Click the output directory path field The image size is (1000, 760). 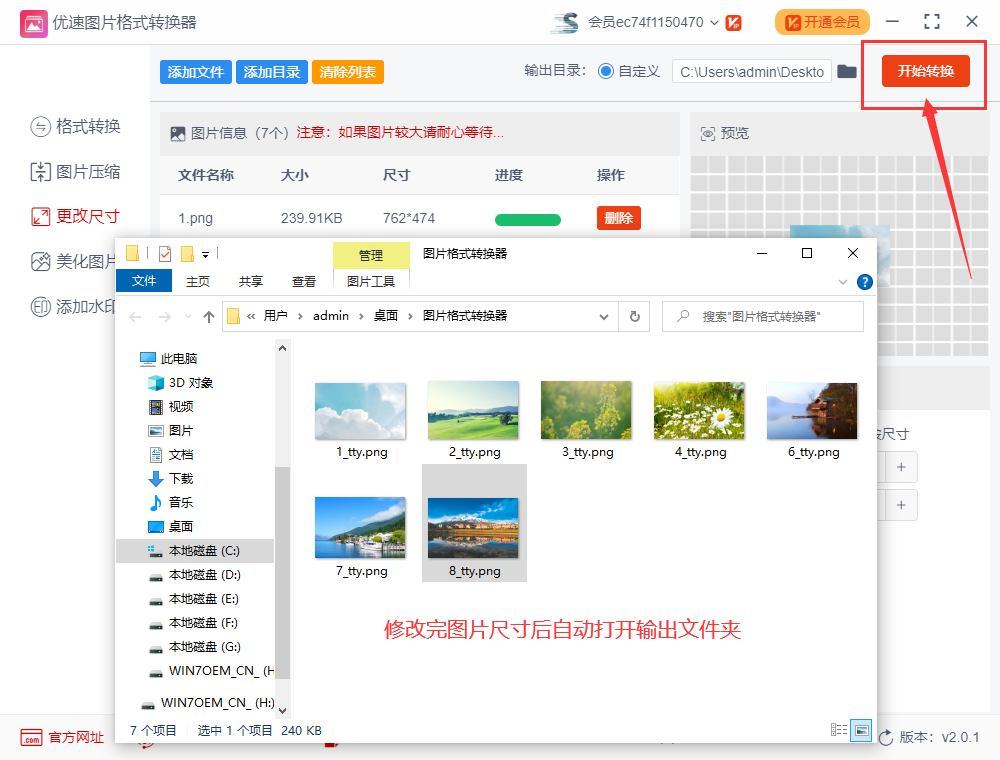[752, 71]
